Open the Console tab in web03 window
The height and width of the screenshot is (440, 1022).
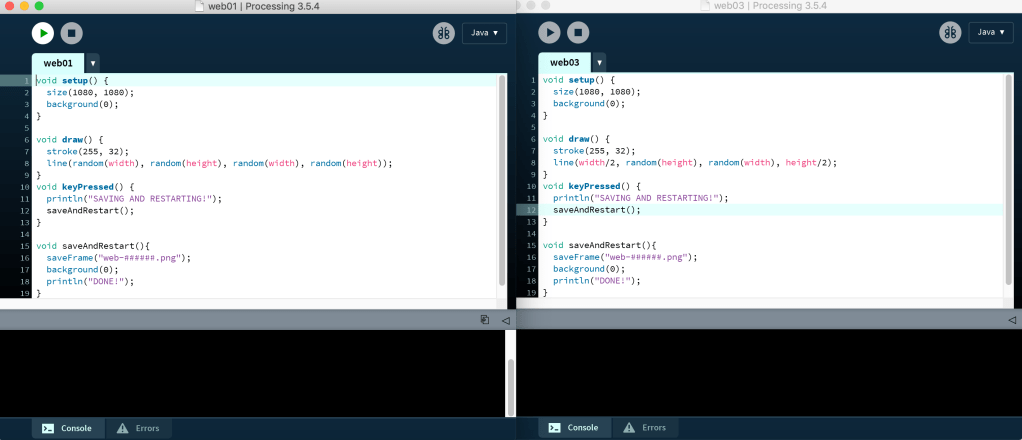(x=573, y=428)
